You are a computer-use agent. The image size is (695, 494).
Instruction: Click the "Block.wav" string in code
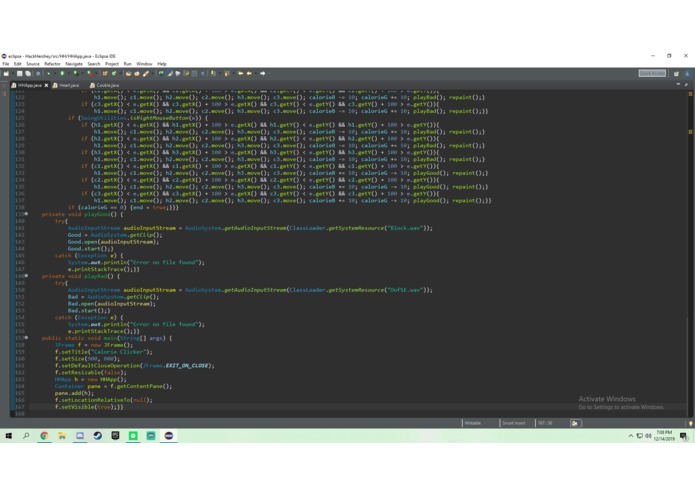tap(404, 228)
